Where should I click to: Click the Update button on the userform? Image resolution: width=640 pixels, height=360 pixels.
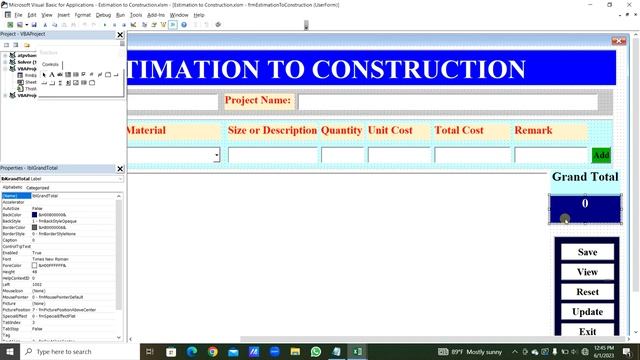coord(587,312)
